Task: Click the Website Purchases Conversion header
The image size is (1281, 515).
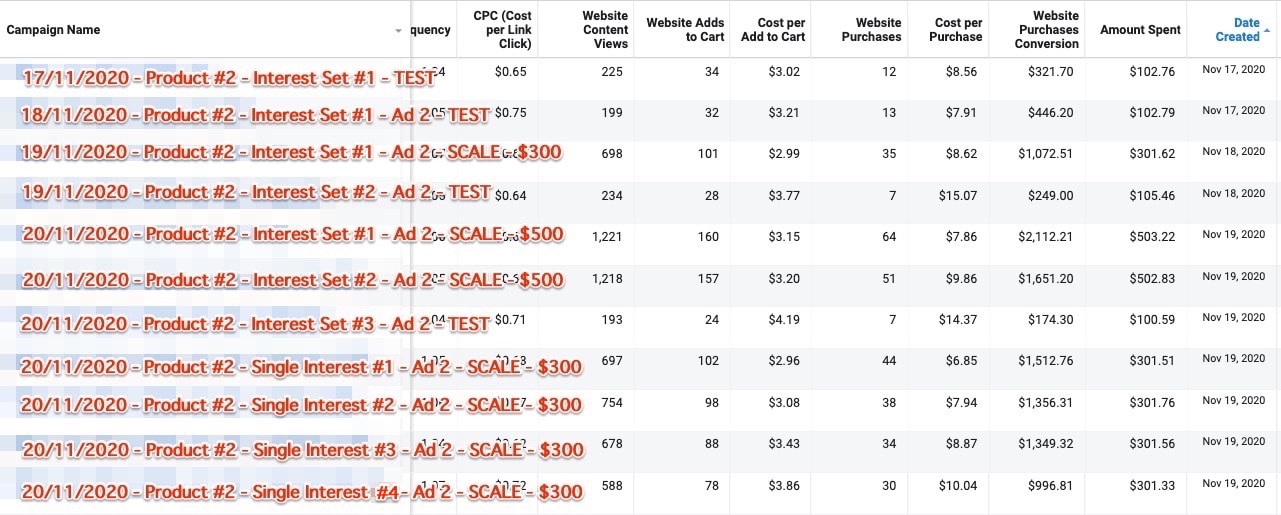Action: click(1046, 30)
